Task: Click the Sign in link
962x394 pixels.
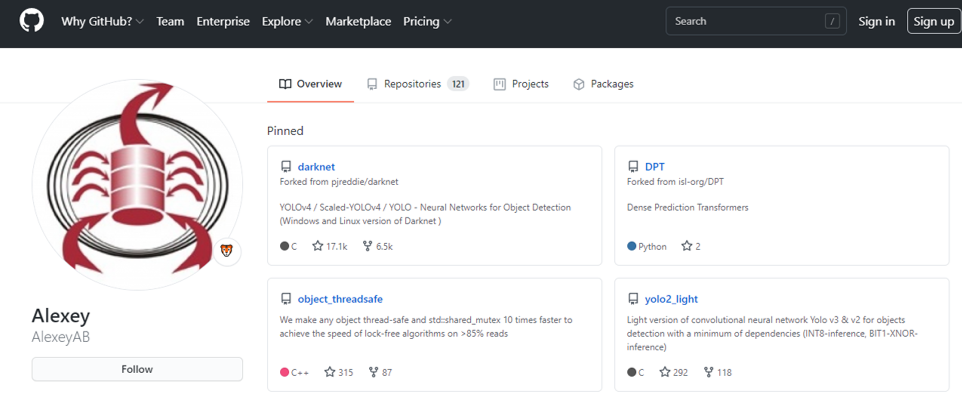Action: coord(877,21)
